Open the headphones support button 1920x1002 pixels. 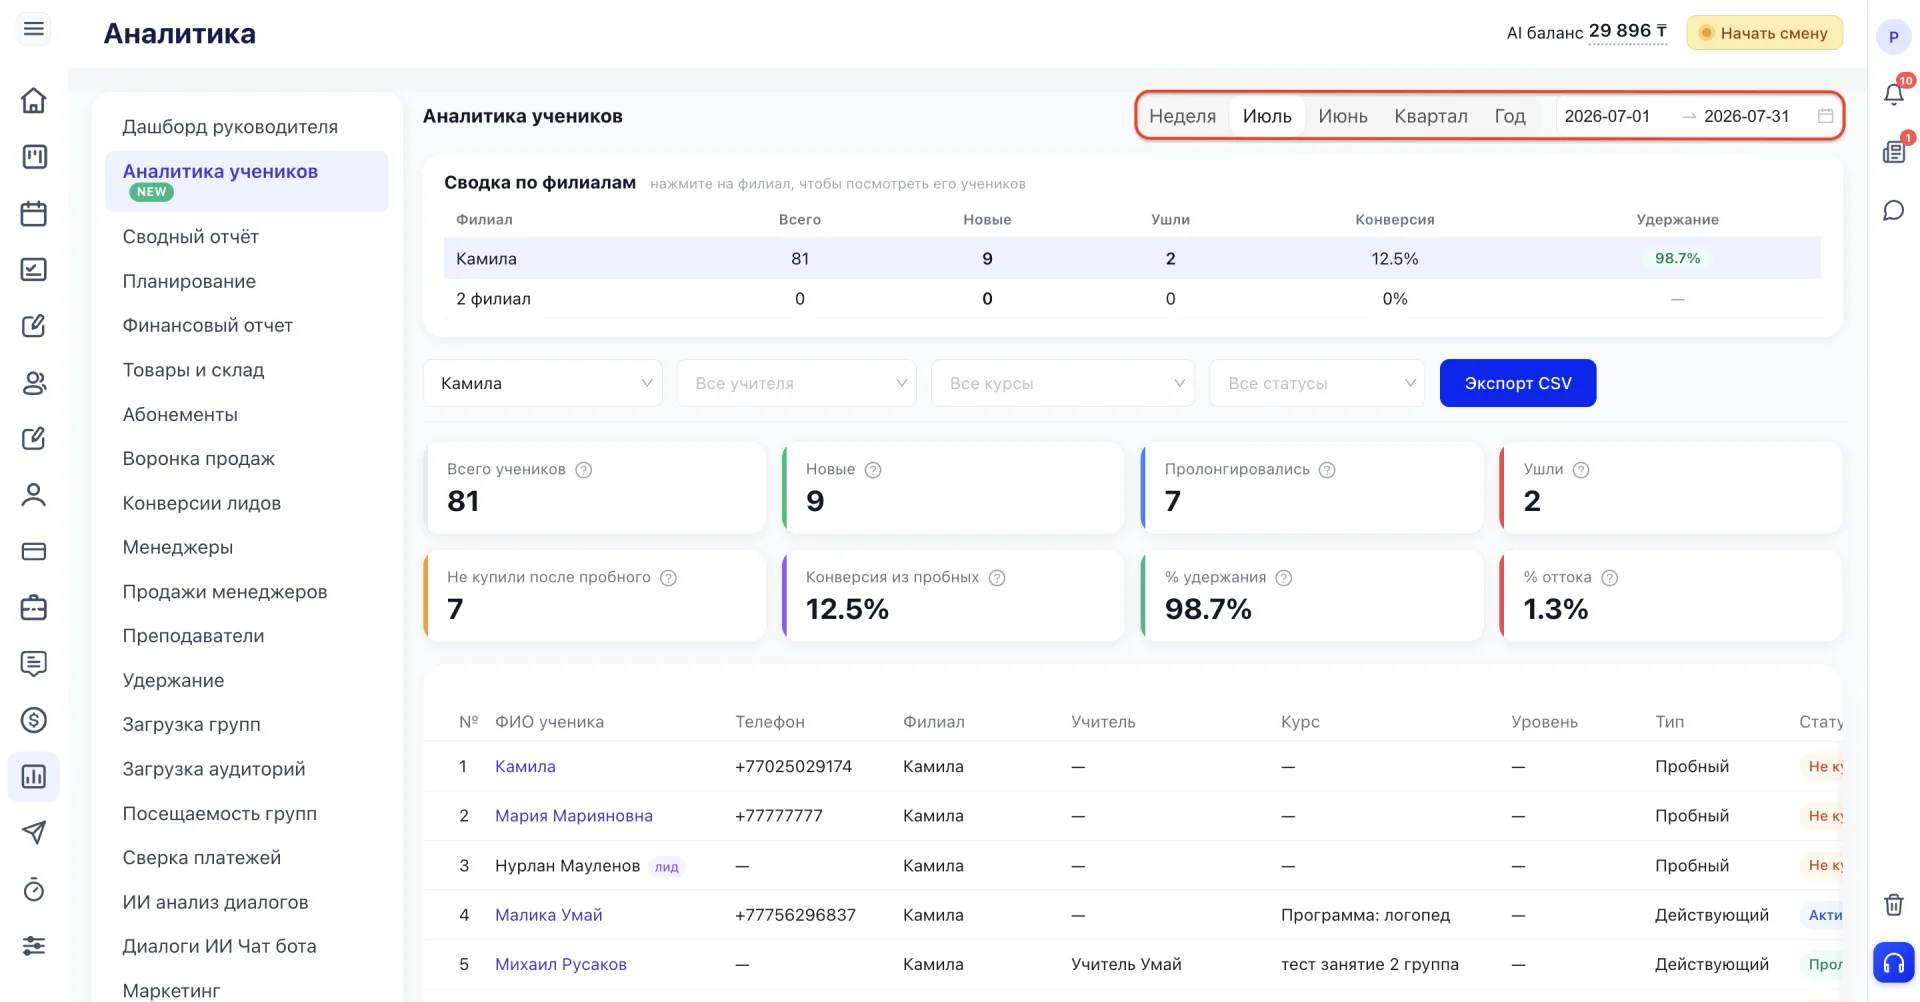[1893, 963]
